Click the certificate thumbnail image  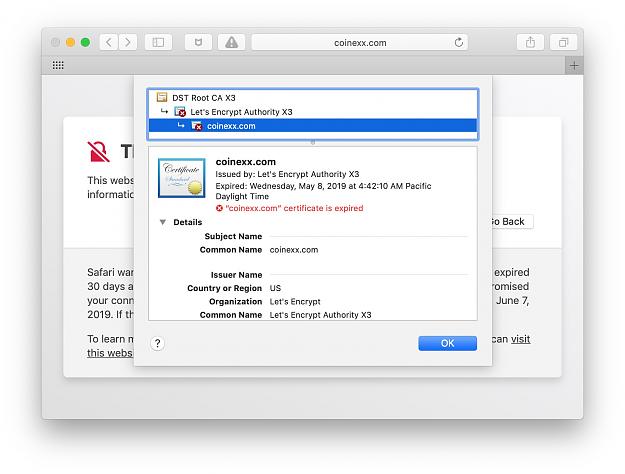point(182,178)
